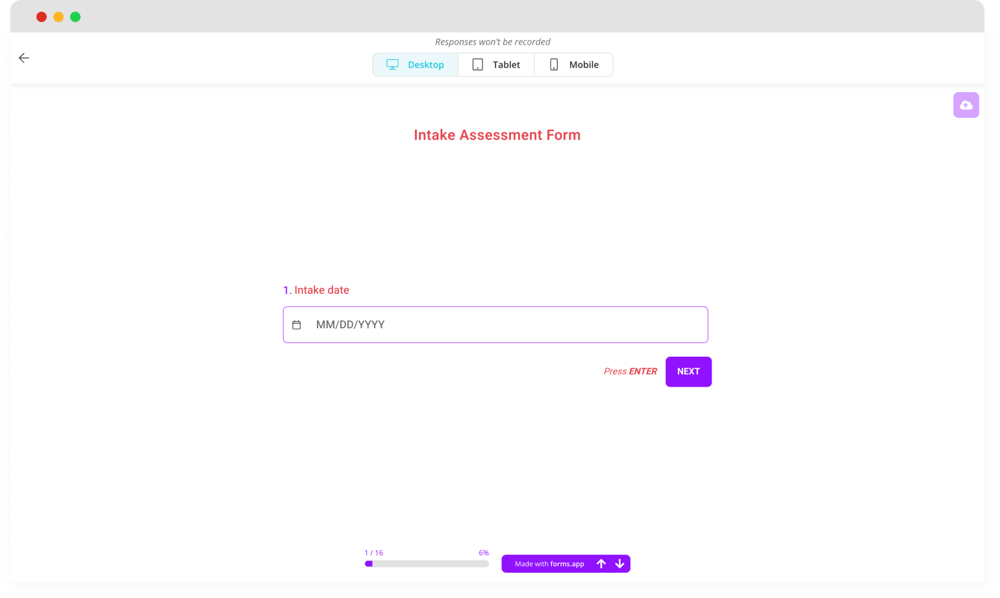Open the calendar date picker icon

[297, 324]
